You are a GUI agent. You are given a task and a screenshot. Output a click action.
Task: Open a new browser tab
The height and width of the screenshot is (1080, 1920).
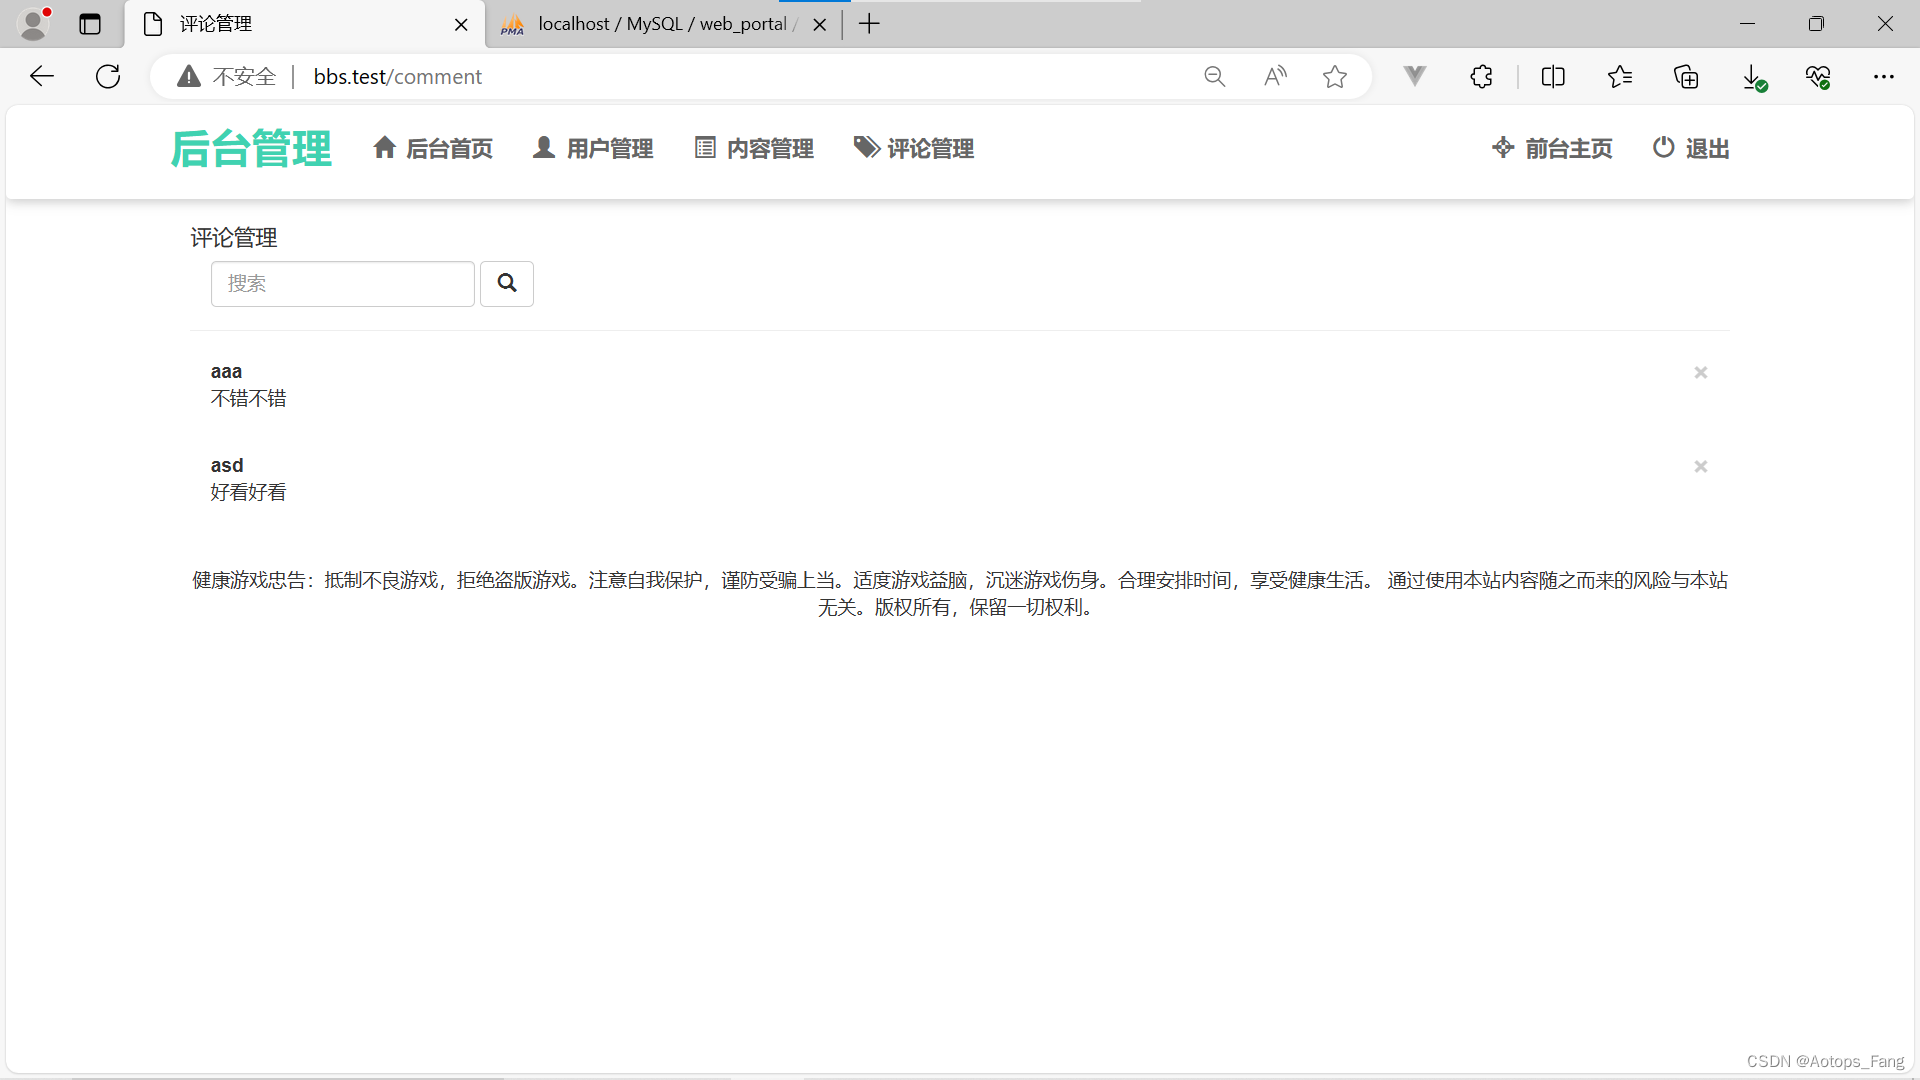click(869, 24)
